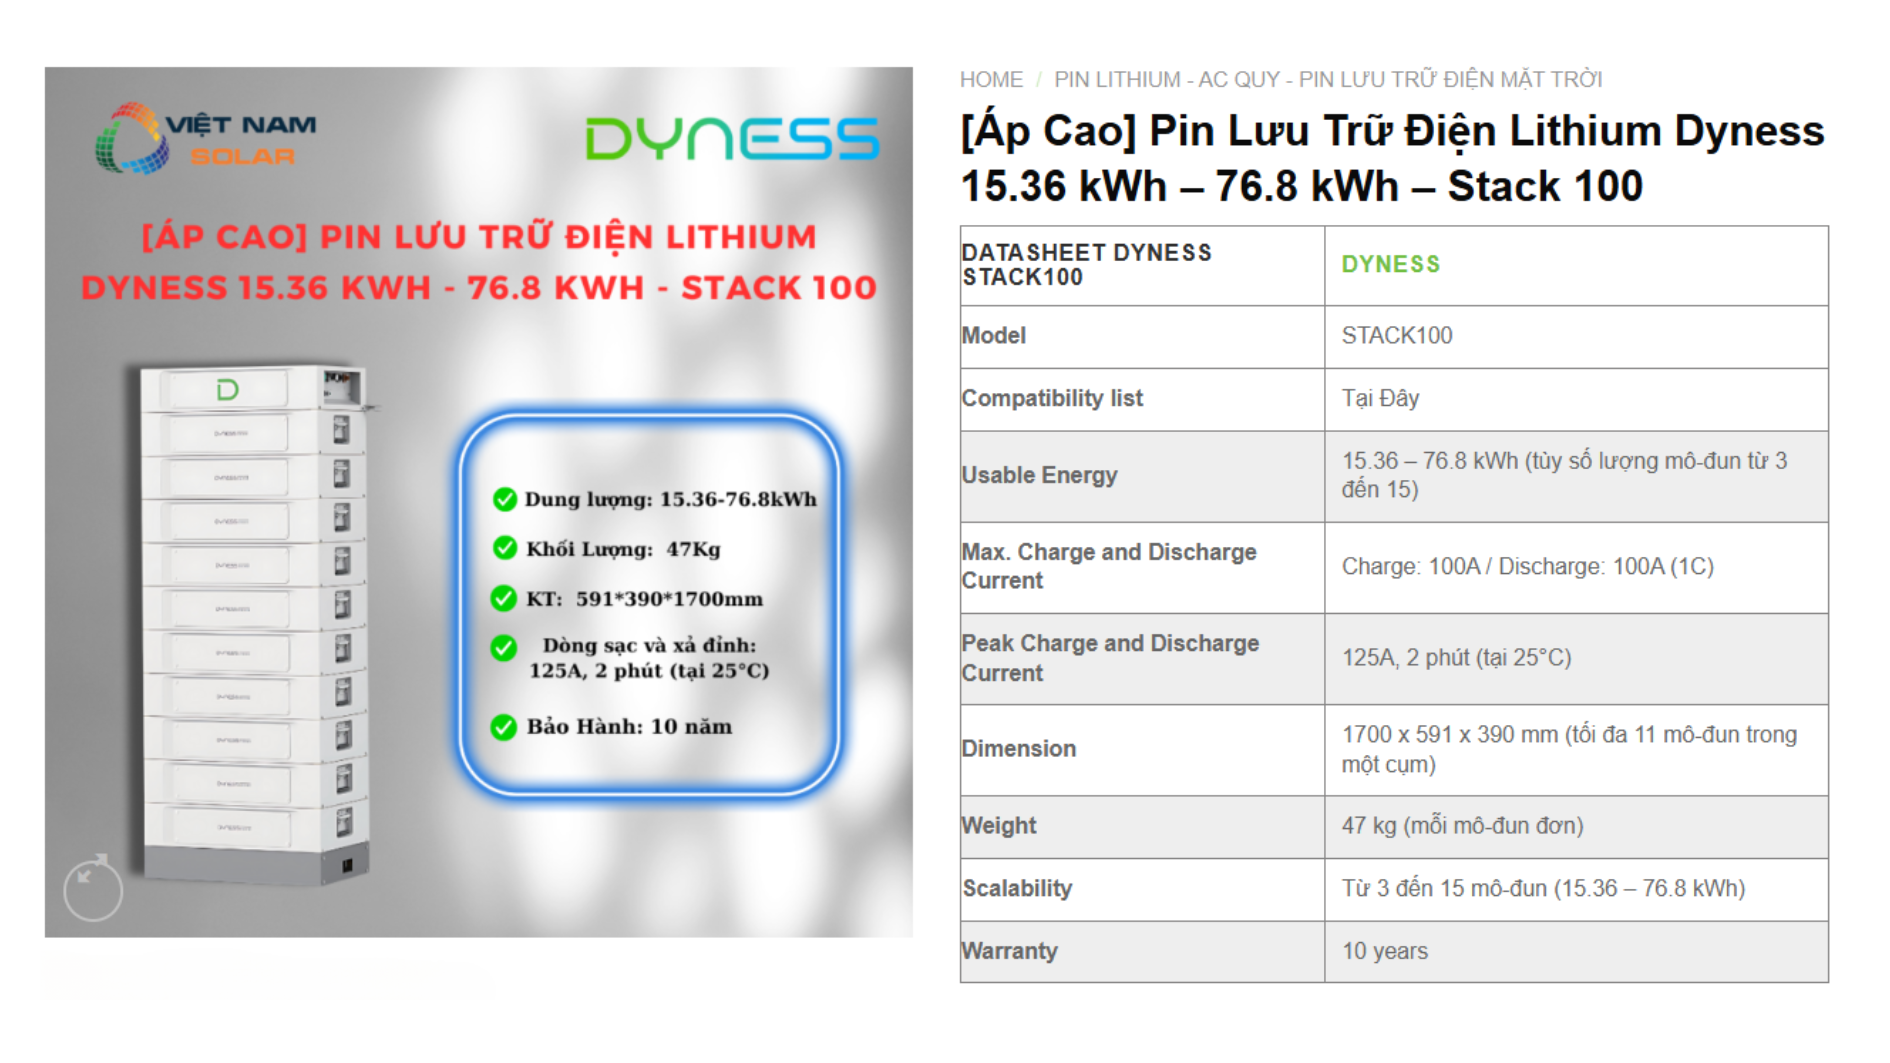The width and height of the screenshot is (1890, 1063).
Task: Select 'Max. Charge and Discharge Current' label
Action: click(1109, 566)
